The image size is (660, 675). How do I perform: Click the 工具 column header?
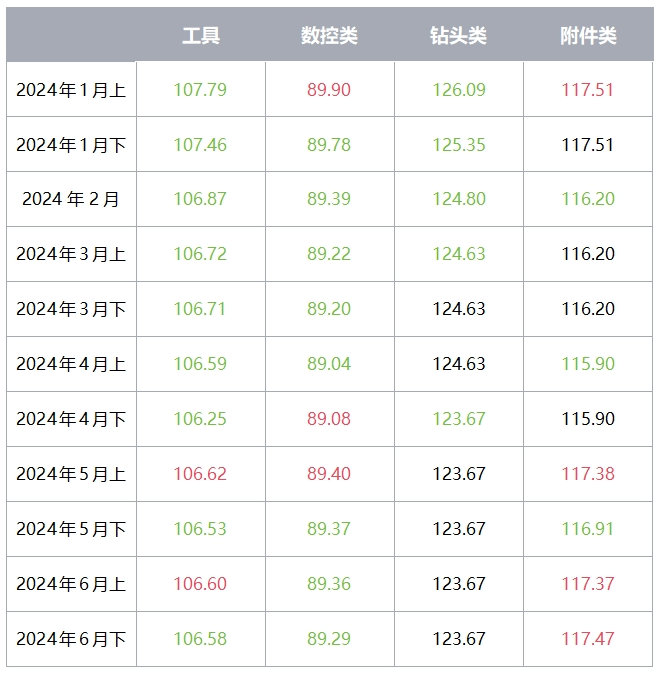point(200,36)
